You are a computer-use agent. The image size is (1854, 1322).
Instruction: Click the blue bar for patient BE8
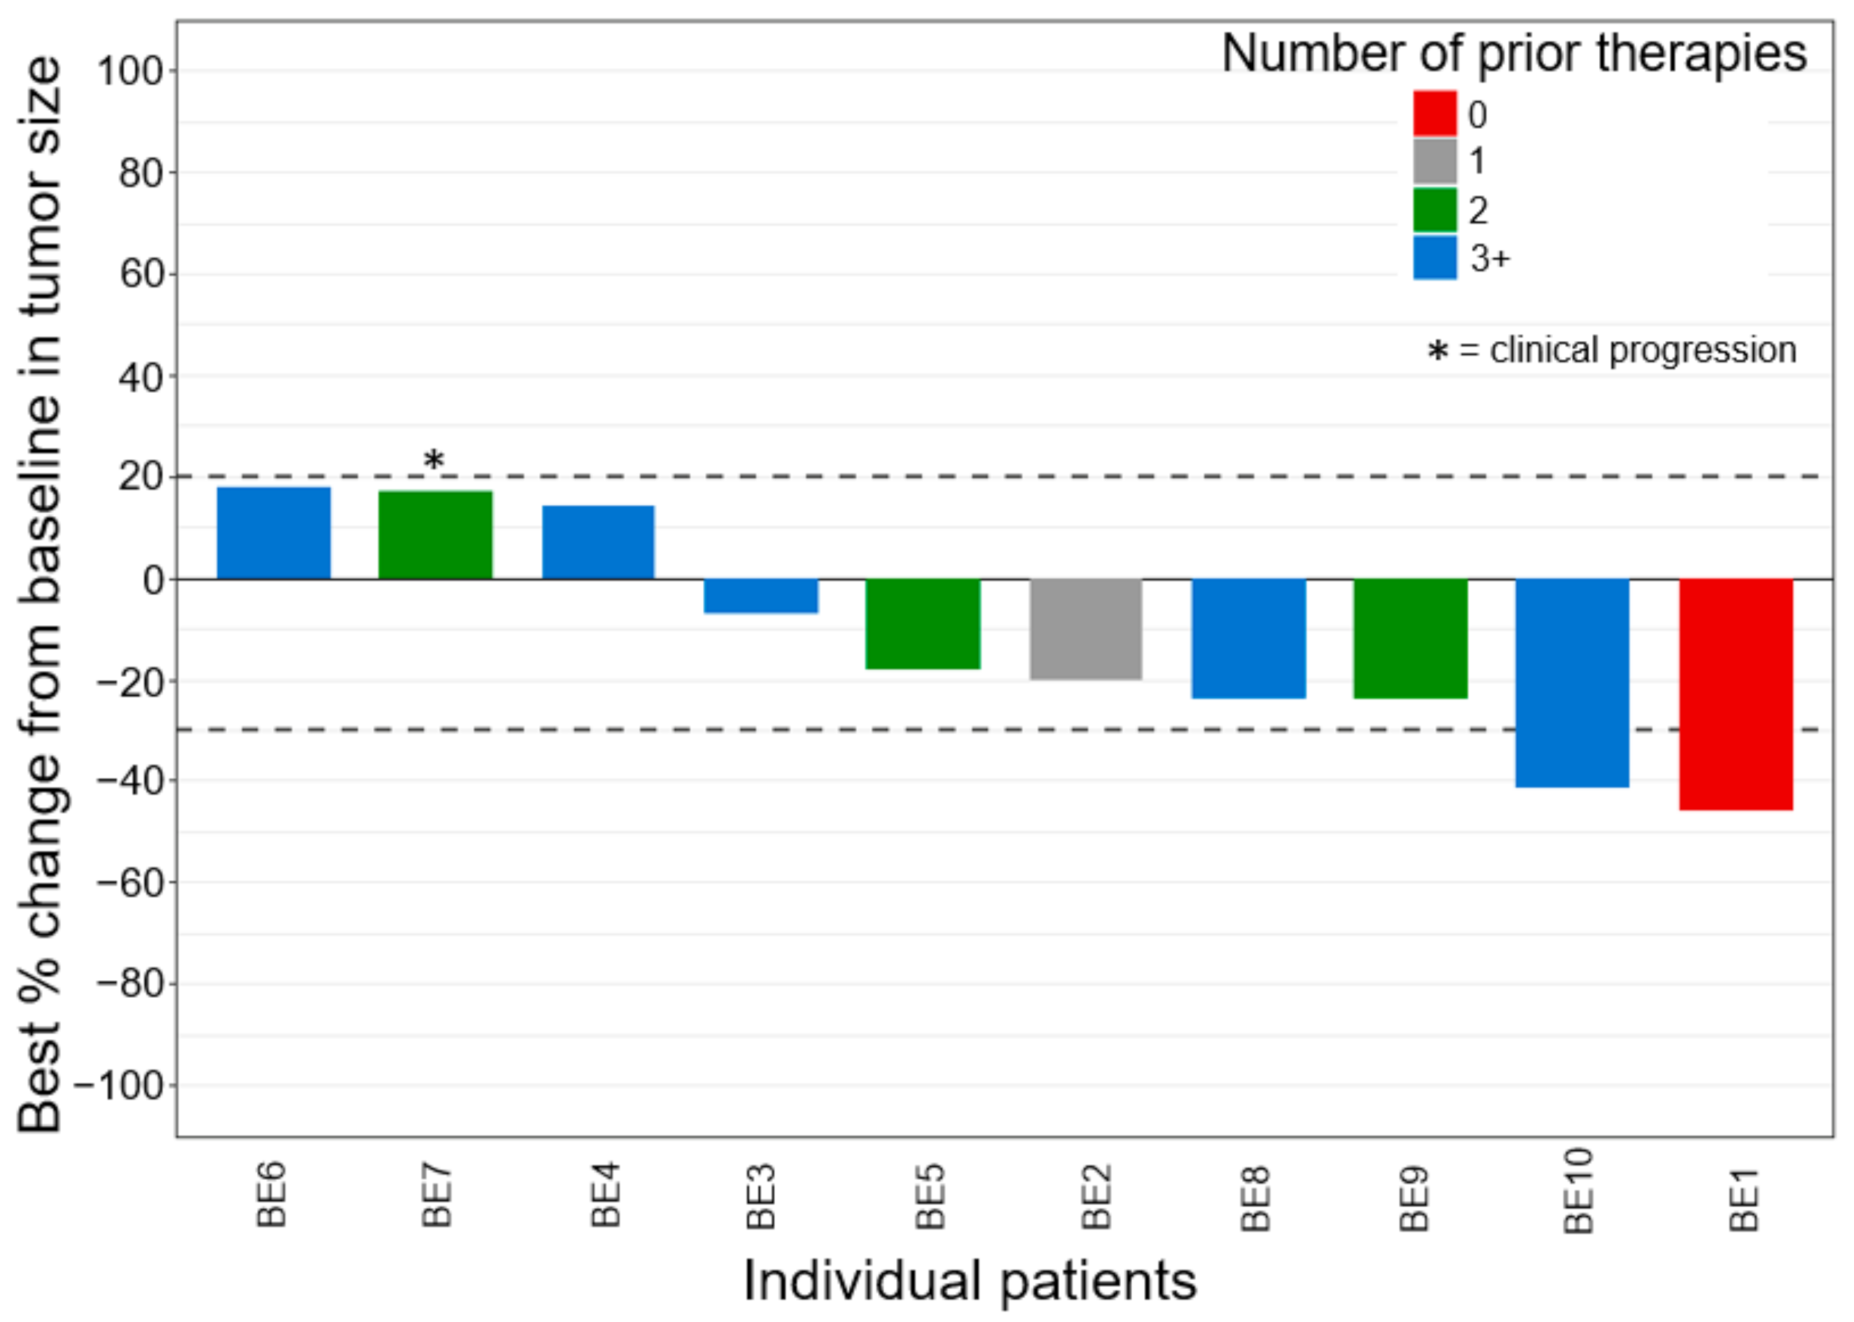[1248, 638]
